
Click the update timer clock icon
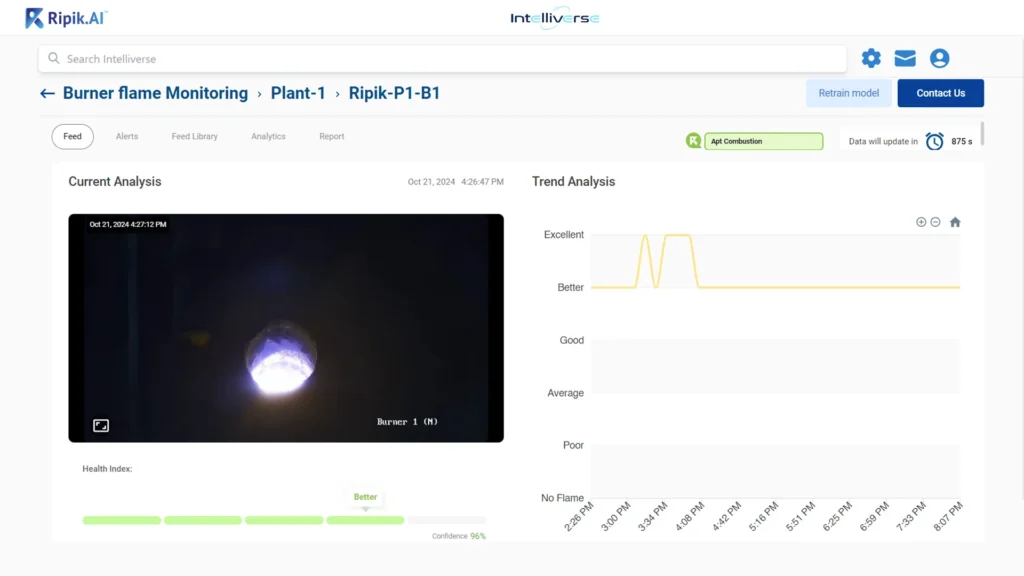pyautogui.click(x=934, y=141)
